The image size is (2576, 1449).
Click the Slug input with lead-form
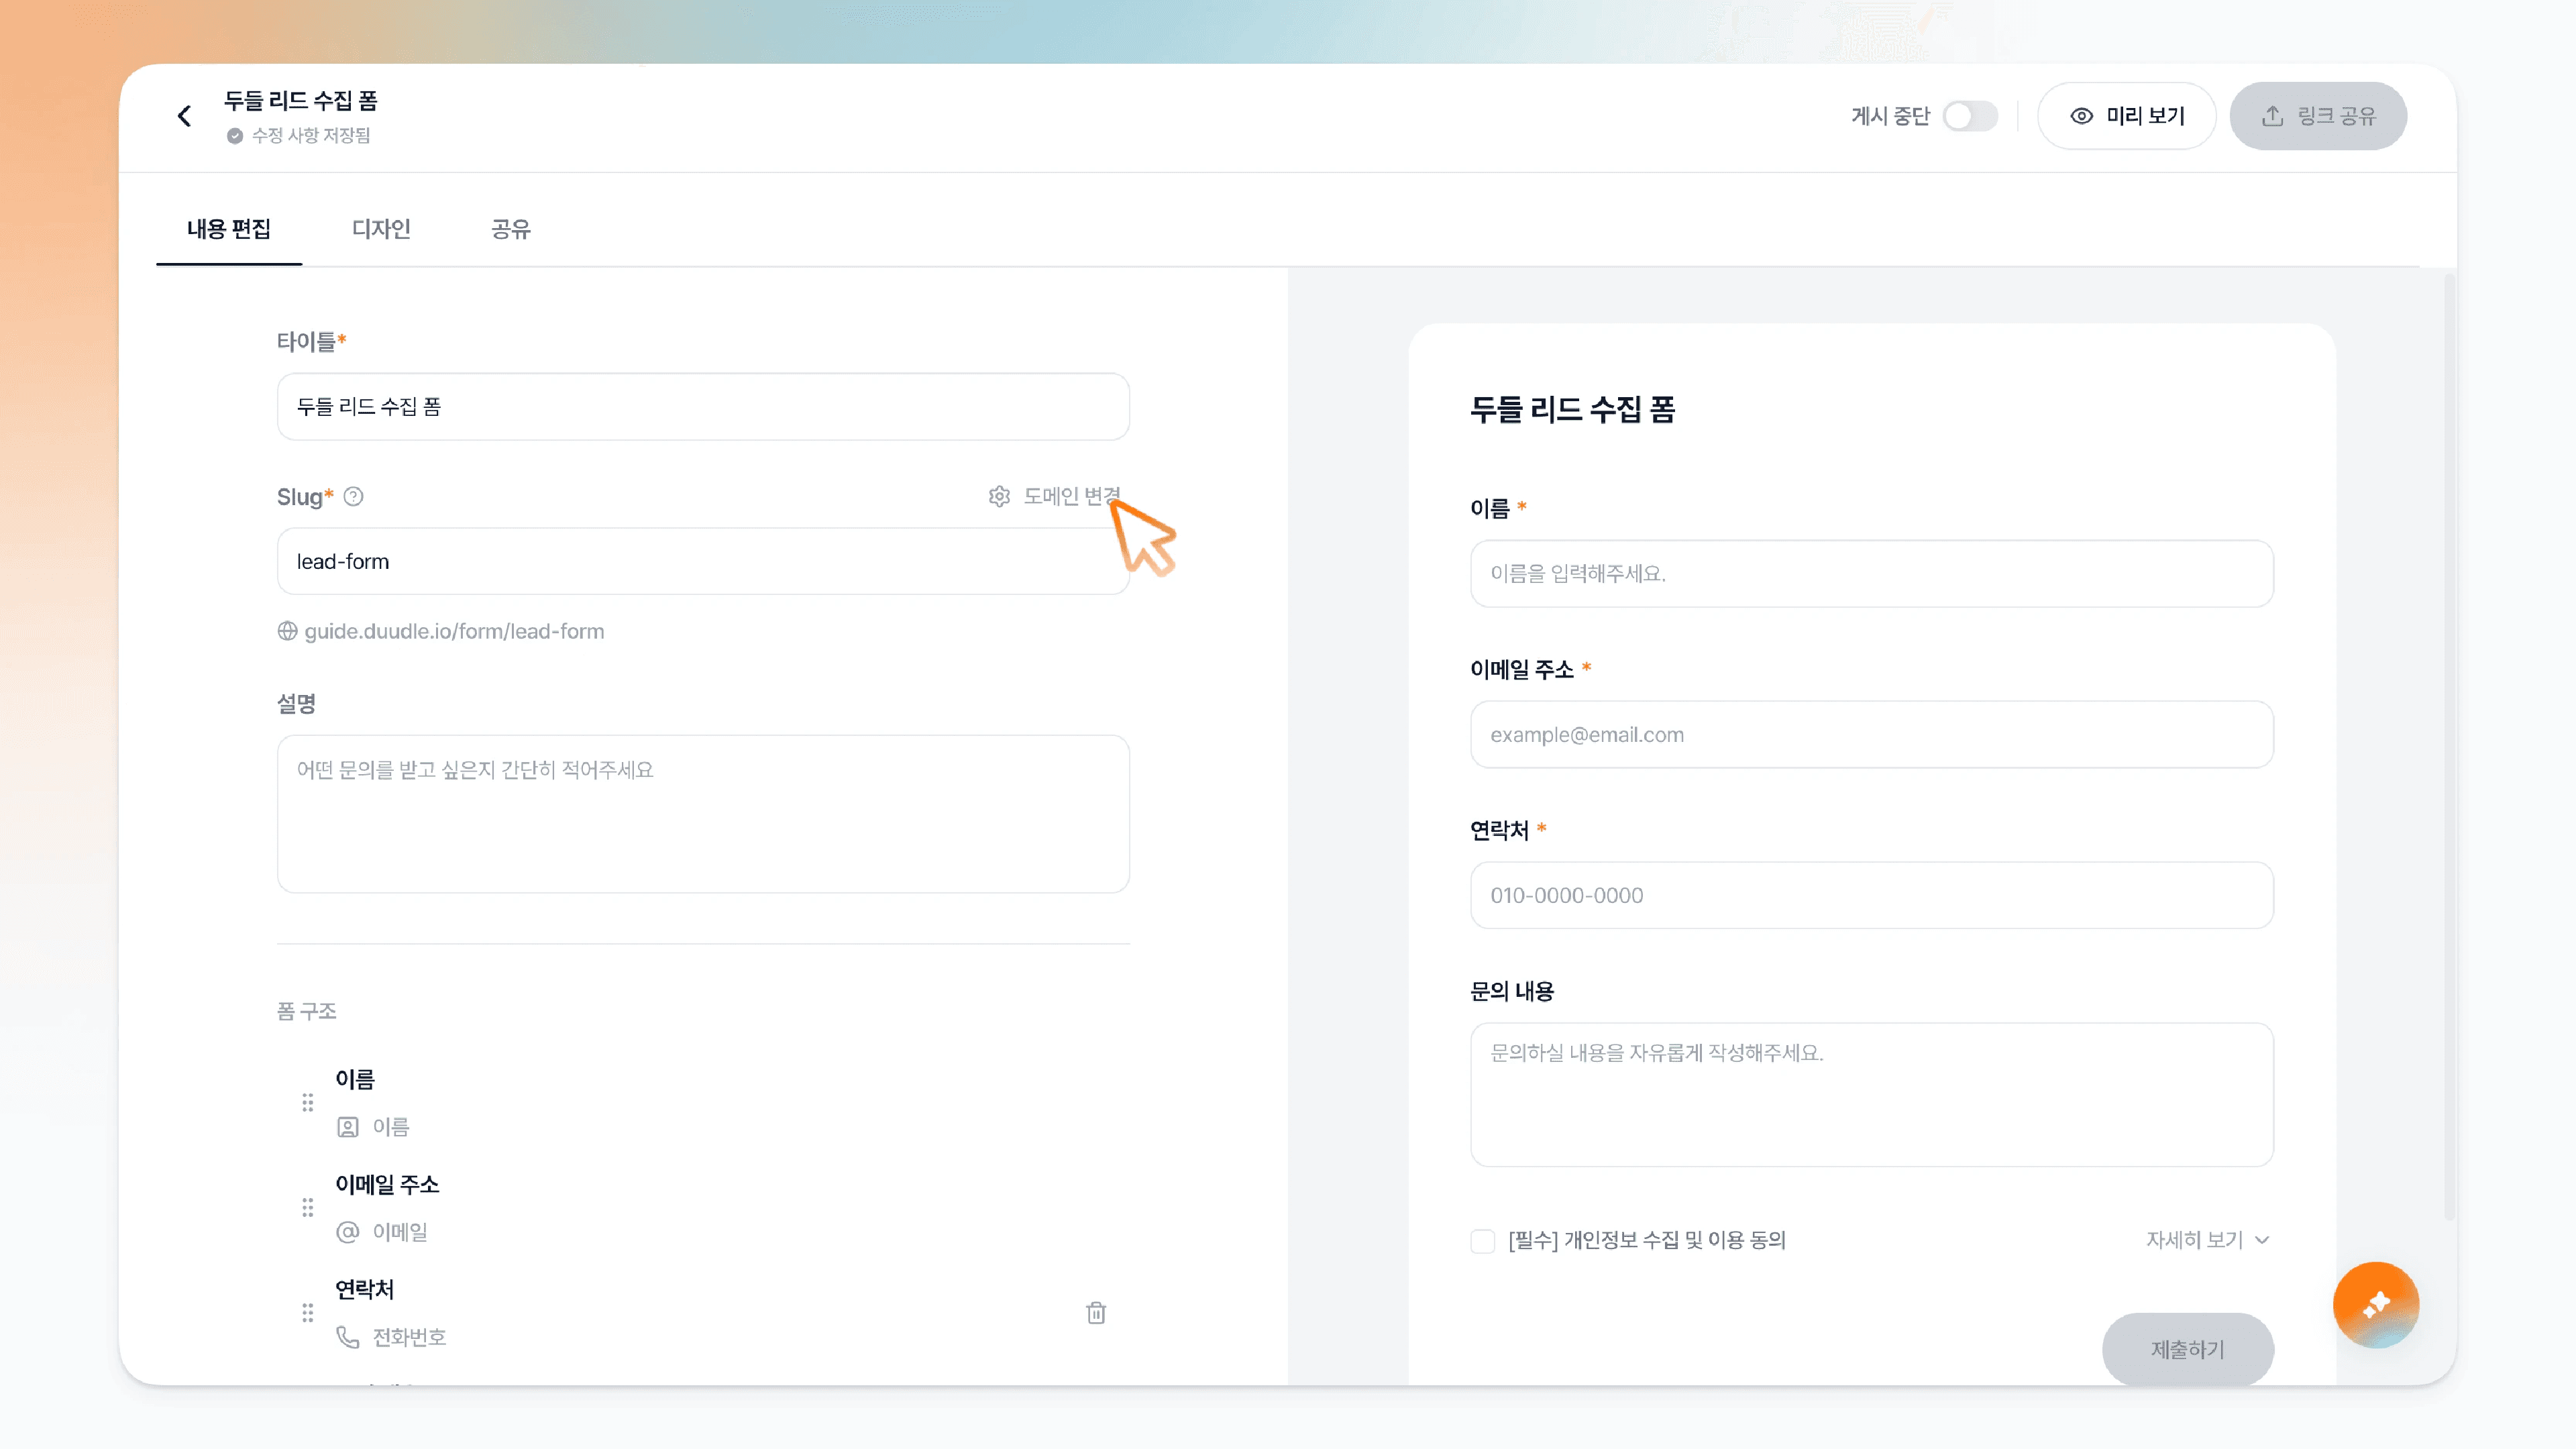tap(703, 561)
